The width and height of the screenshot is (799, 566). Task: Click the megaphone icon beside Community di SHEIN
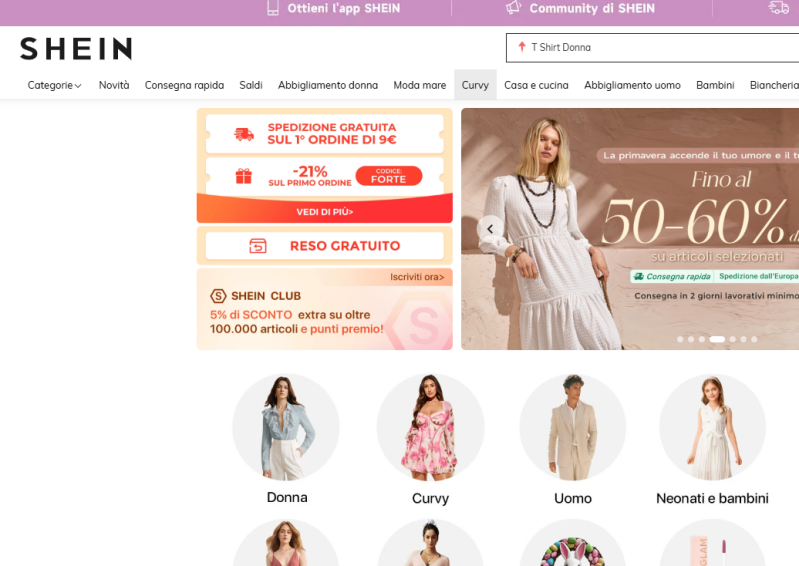[x=514, y=8]
